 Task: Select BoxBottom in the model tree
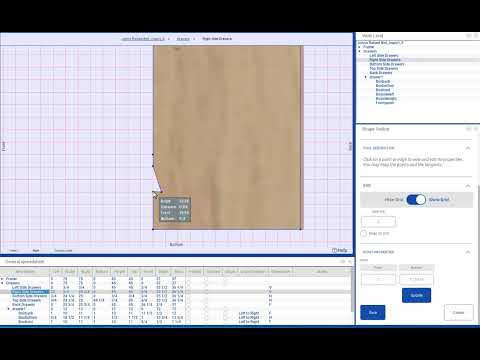click(x=385, y=86)
